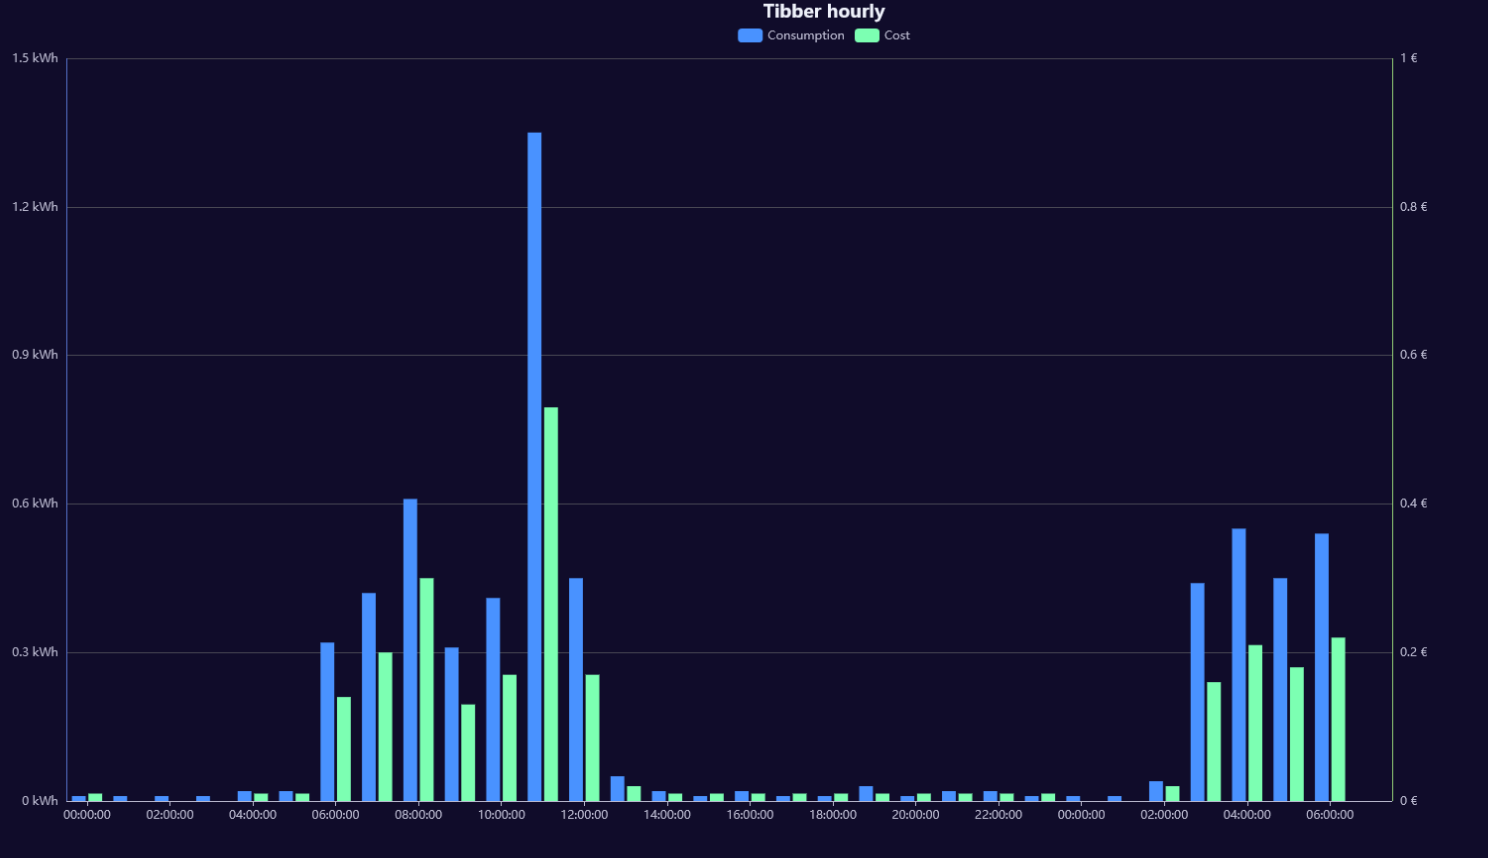Viewport: 1488px width, 858px height.
Task: Click the 0.6 € right axis label
Action: click(x=1413, y=355)
